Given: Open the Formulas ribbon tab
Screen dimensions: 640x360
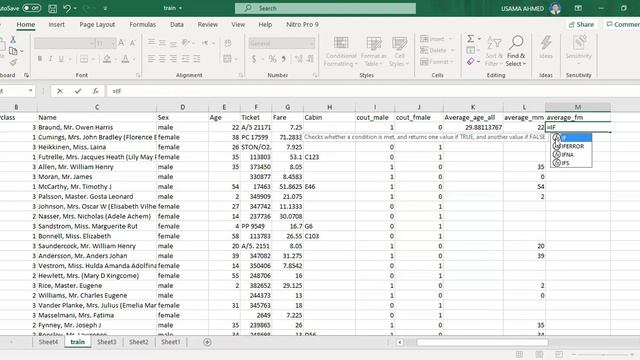Looking at the screenshot, I should [142, 24].
